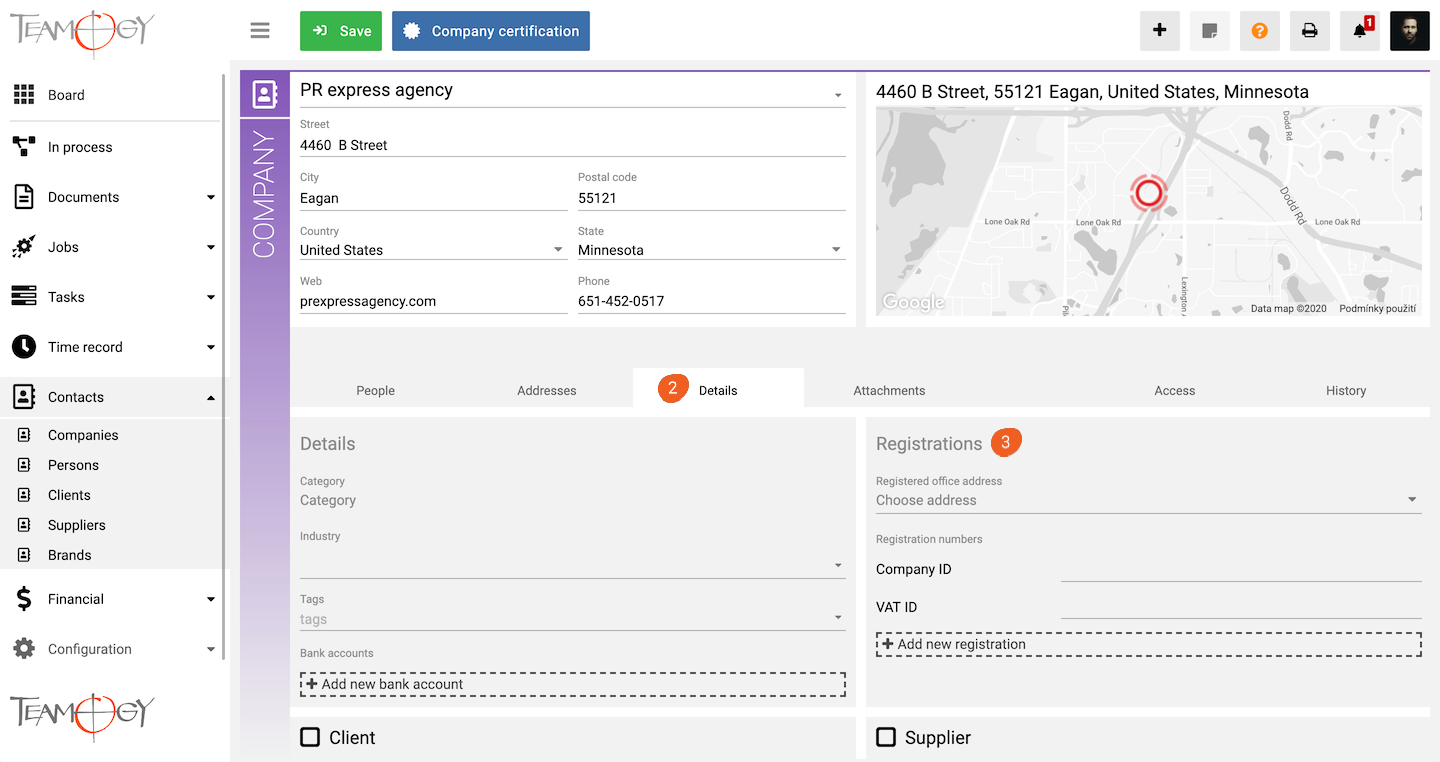
Task: Click Add new bank account
Action: pos(573,684)
